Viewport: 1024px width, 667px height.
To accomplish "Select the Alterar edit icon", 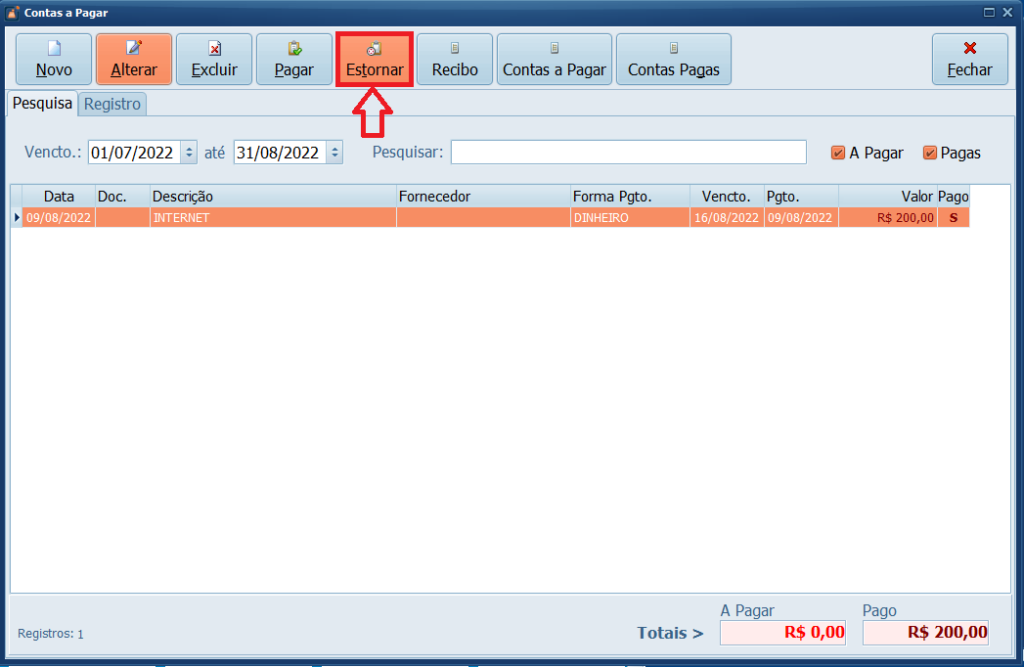I will click(133, 48).
